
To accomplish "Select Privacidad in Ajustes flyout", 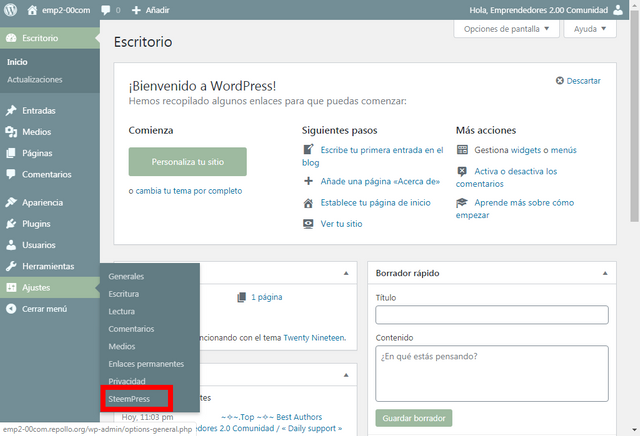I will pyautogui.click(x=127, y=381).
